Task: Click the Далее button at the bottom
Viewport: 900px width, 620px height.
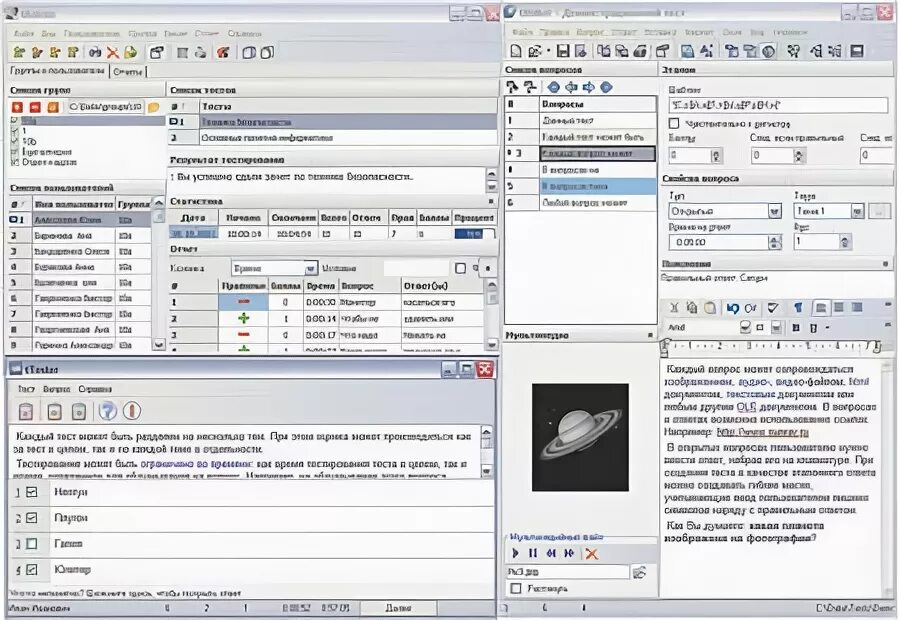Action: click(x=398, y=607)
